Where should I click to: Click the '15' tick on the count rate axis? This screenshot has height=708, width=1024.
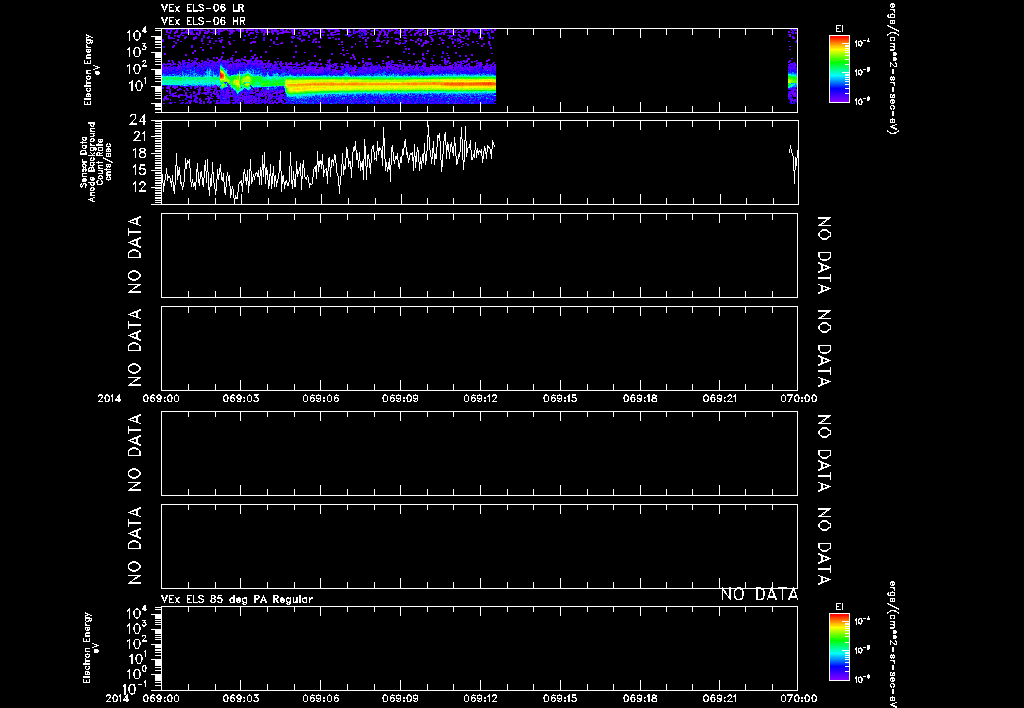(x=138, y=170)
